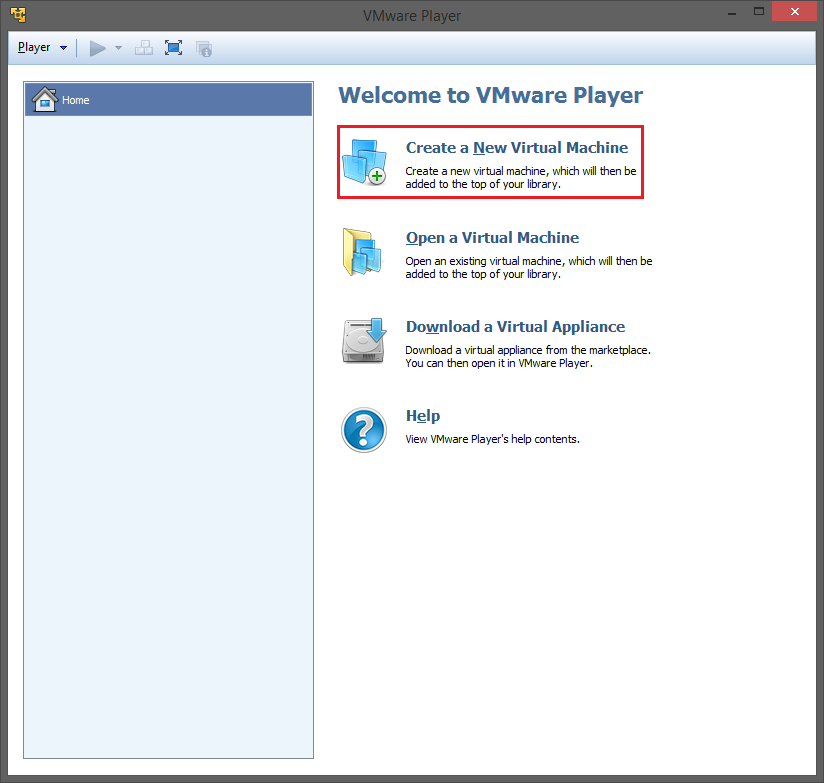Click the Open a Virtual Machine heading
The width and height of the screenshot is (824, 783).
coord(492,238)
